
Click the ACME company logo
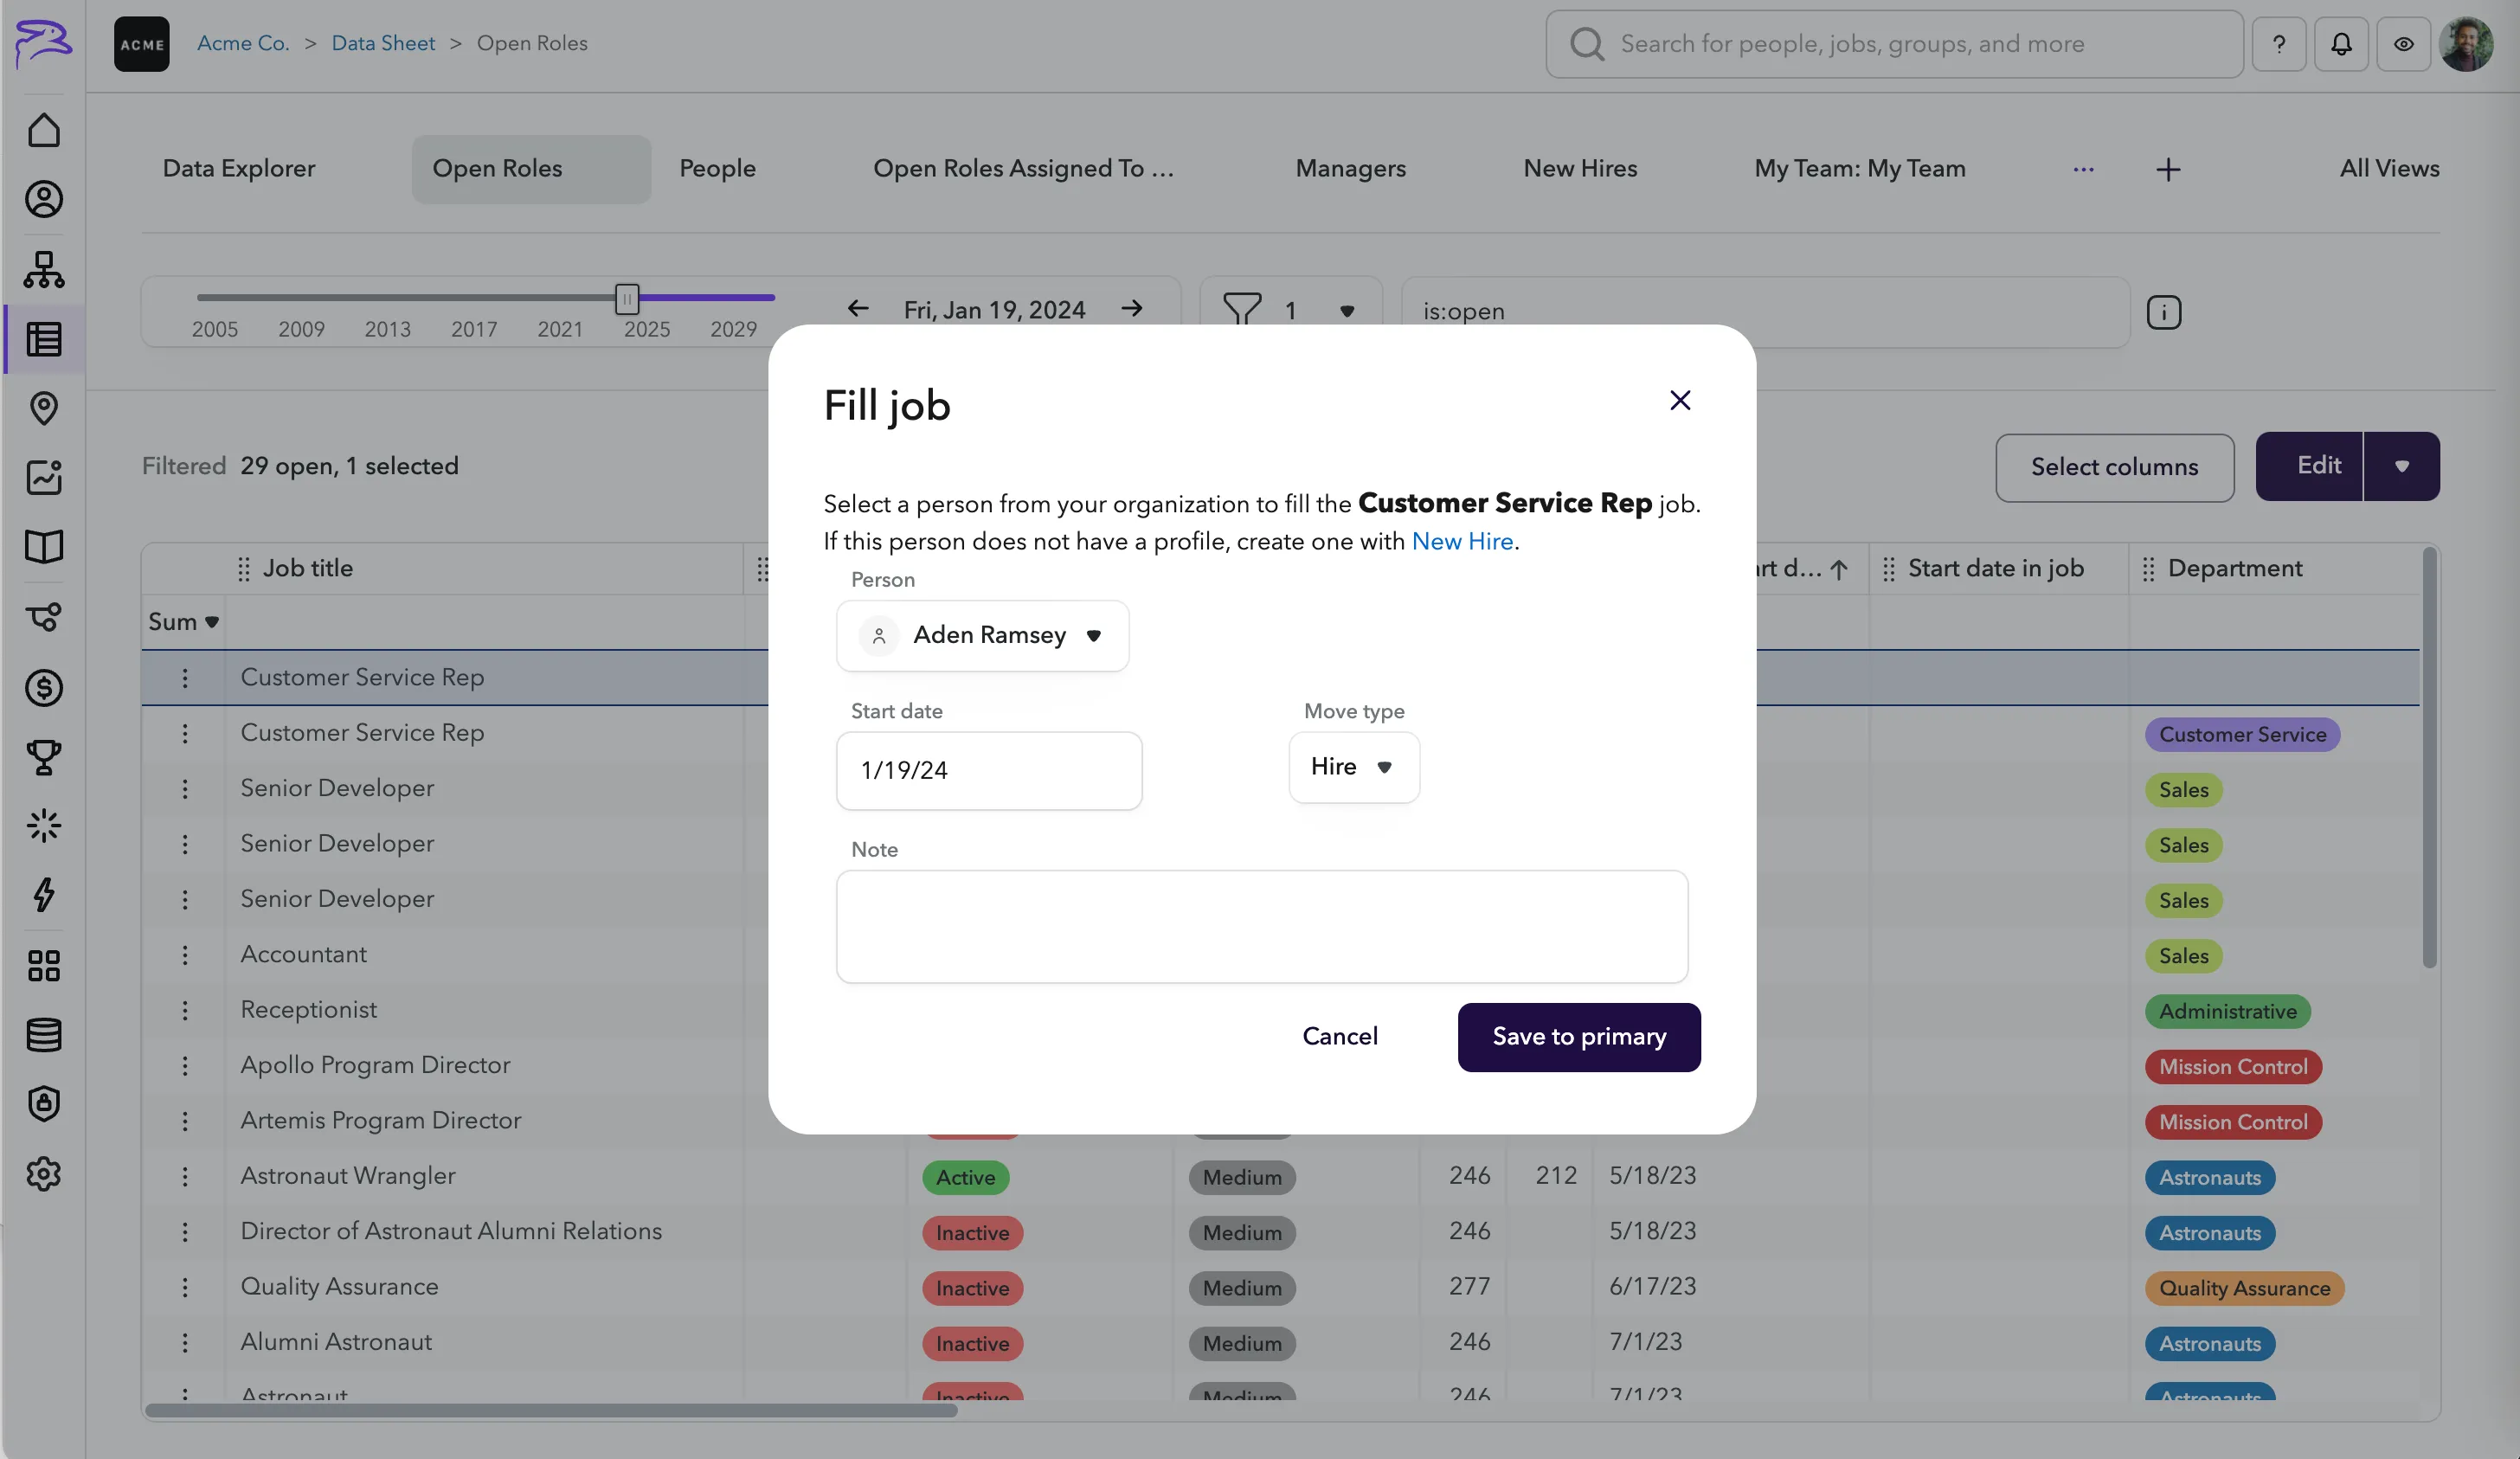[x=142, y=44]
